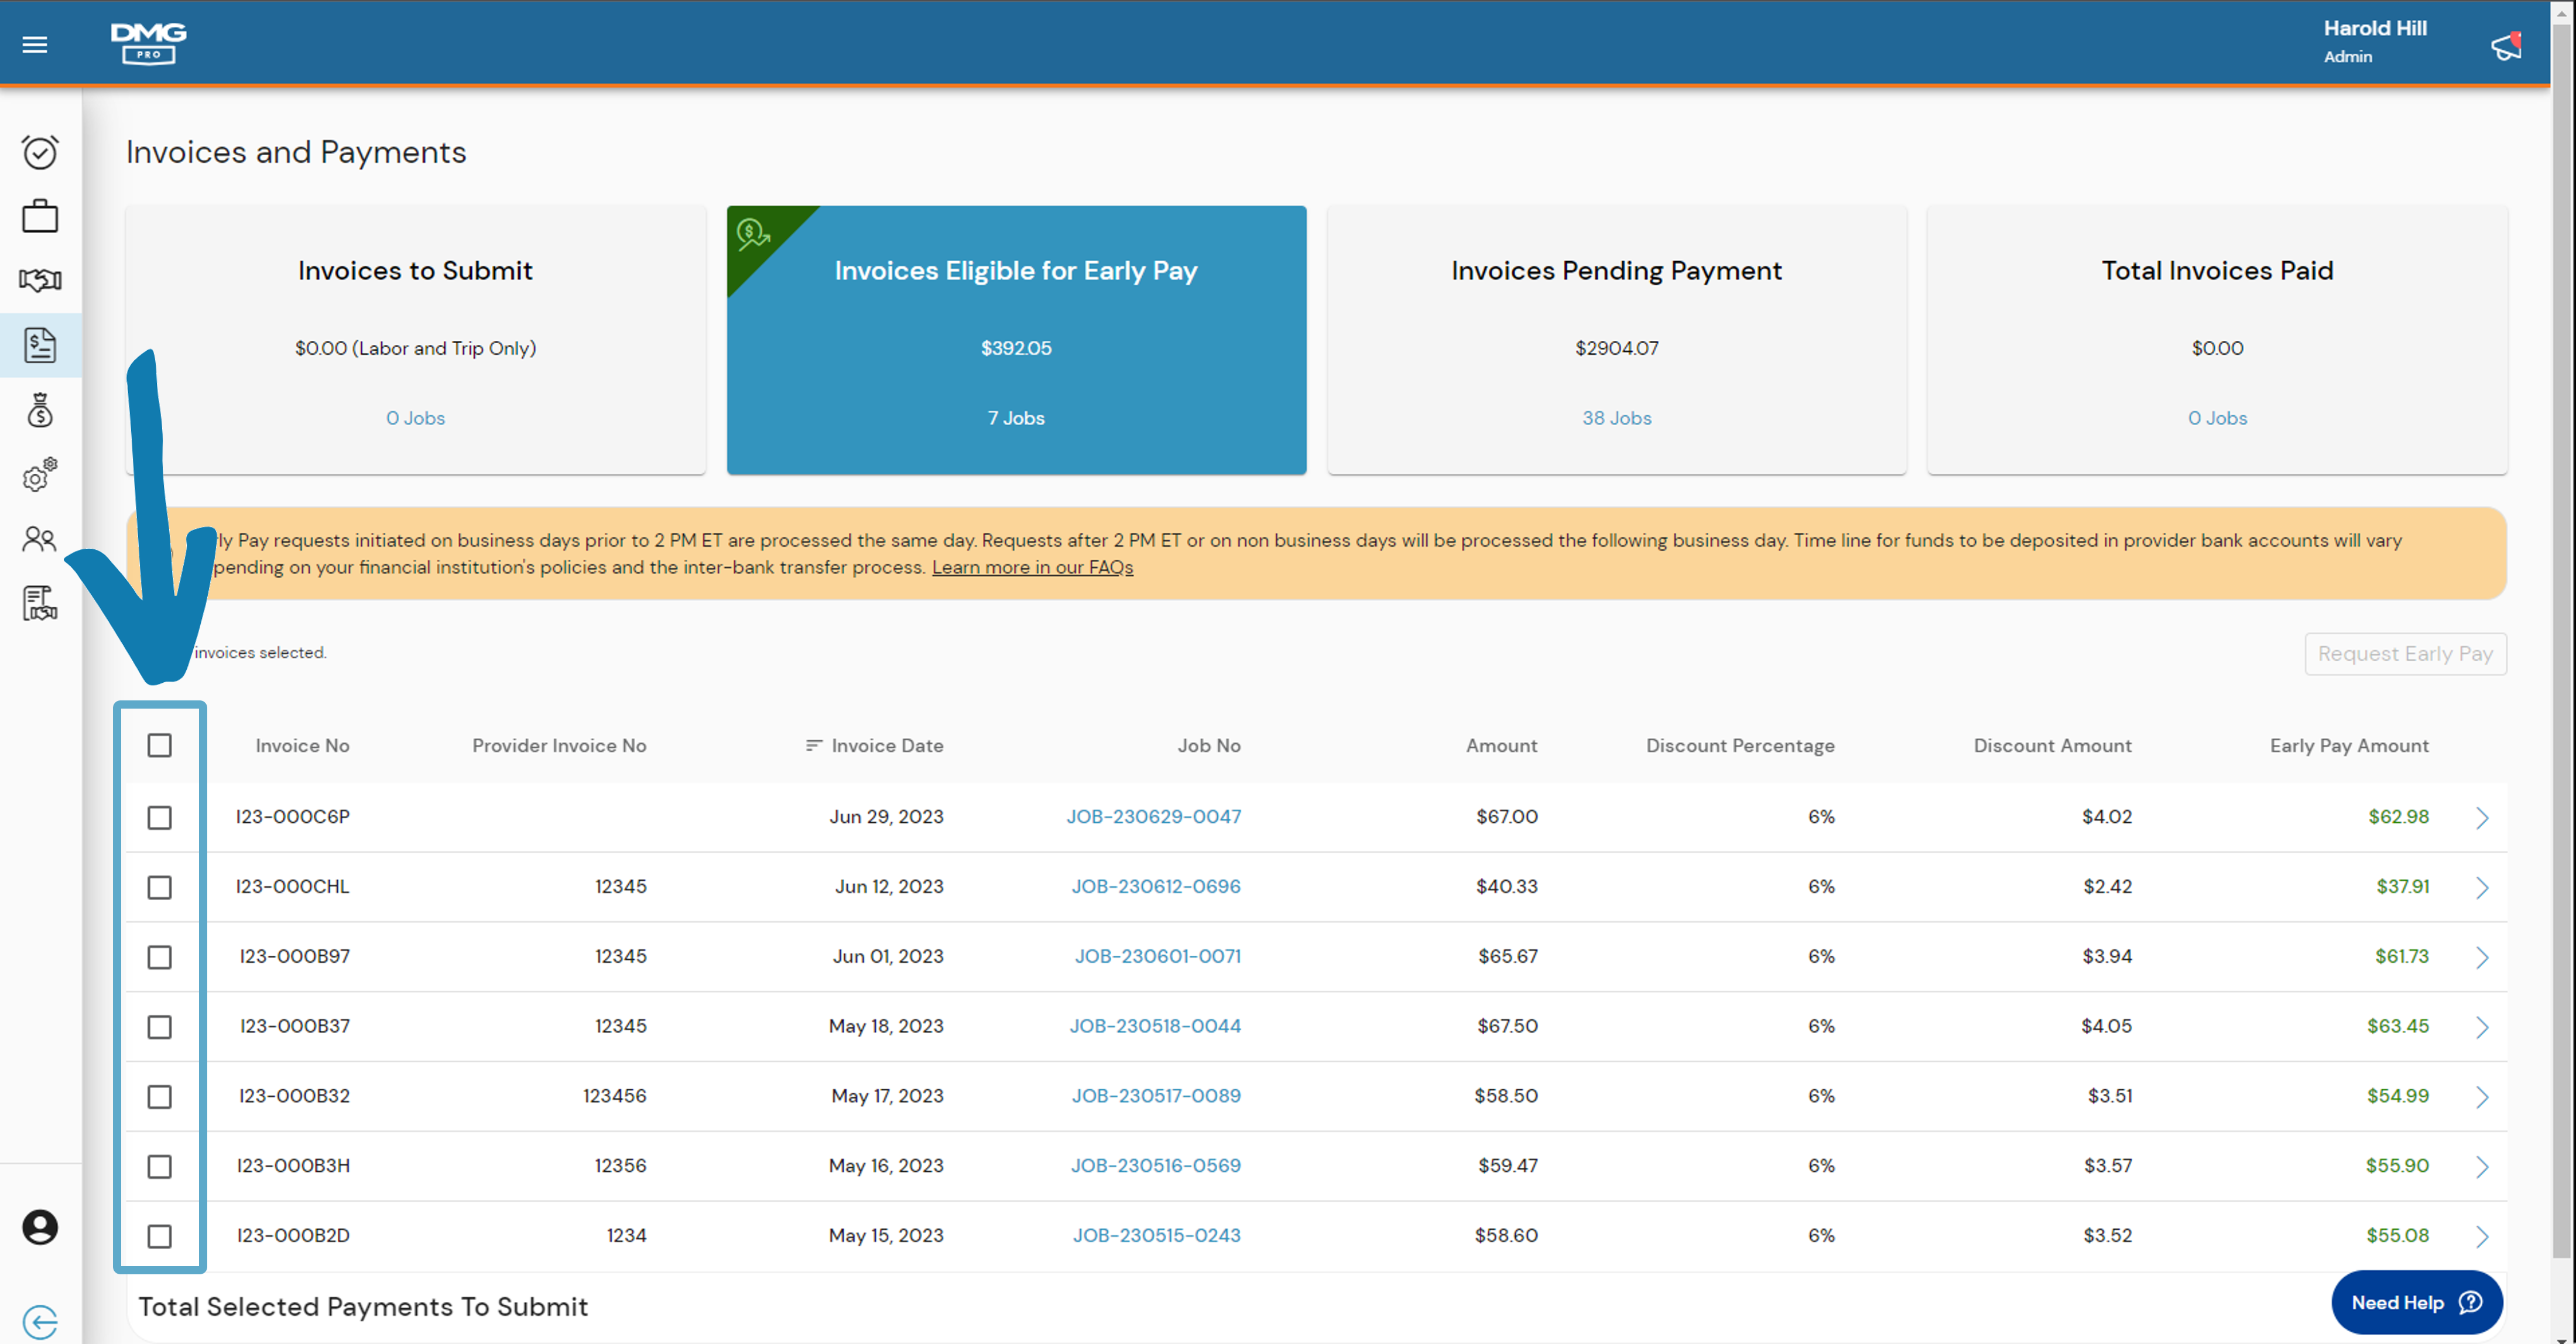Screen dimensions: 2576x1344
Task: Click the users icon in the sidebar
Action: click(x=40, y=539)
